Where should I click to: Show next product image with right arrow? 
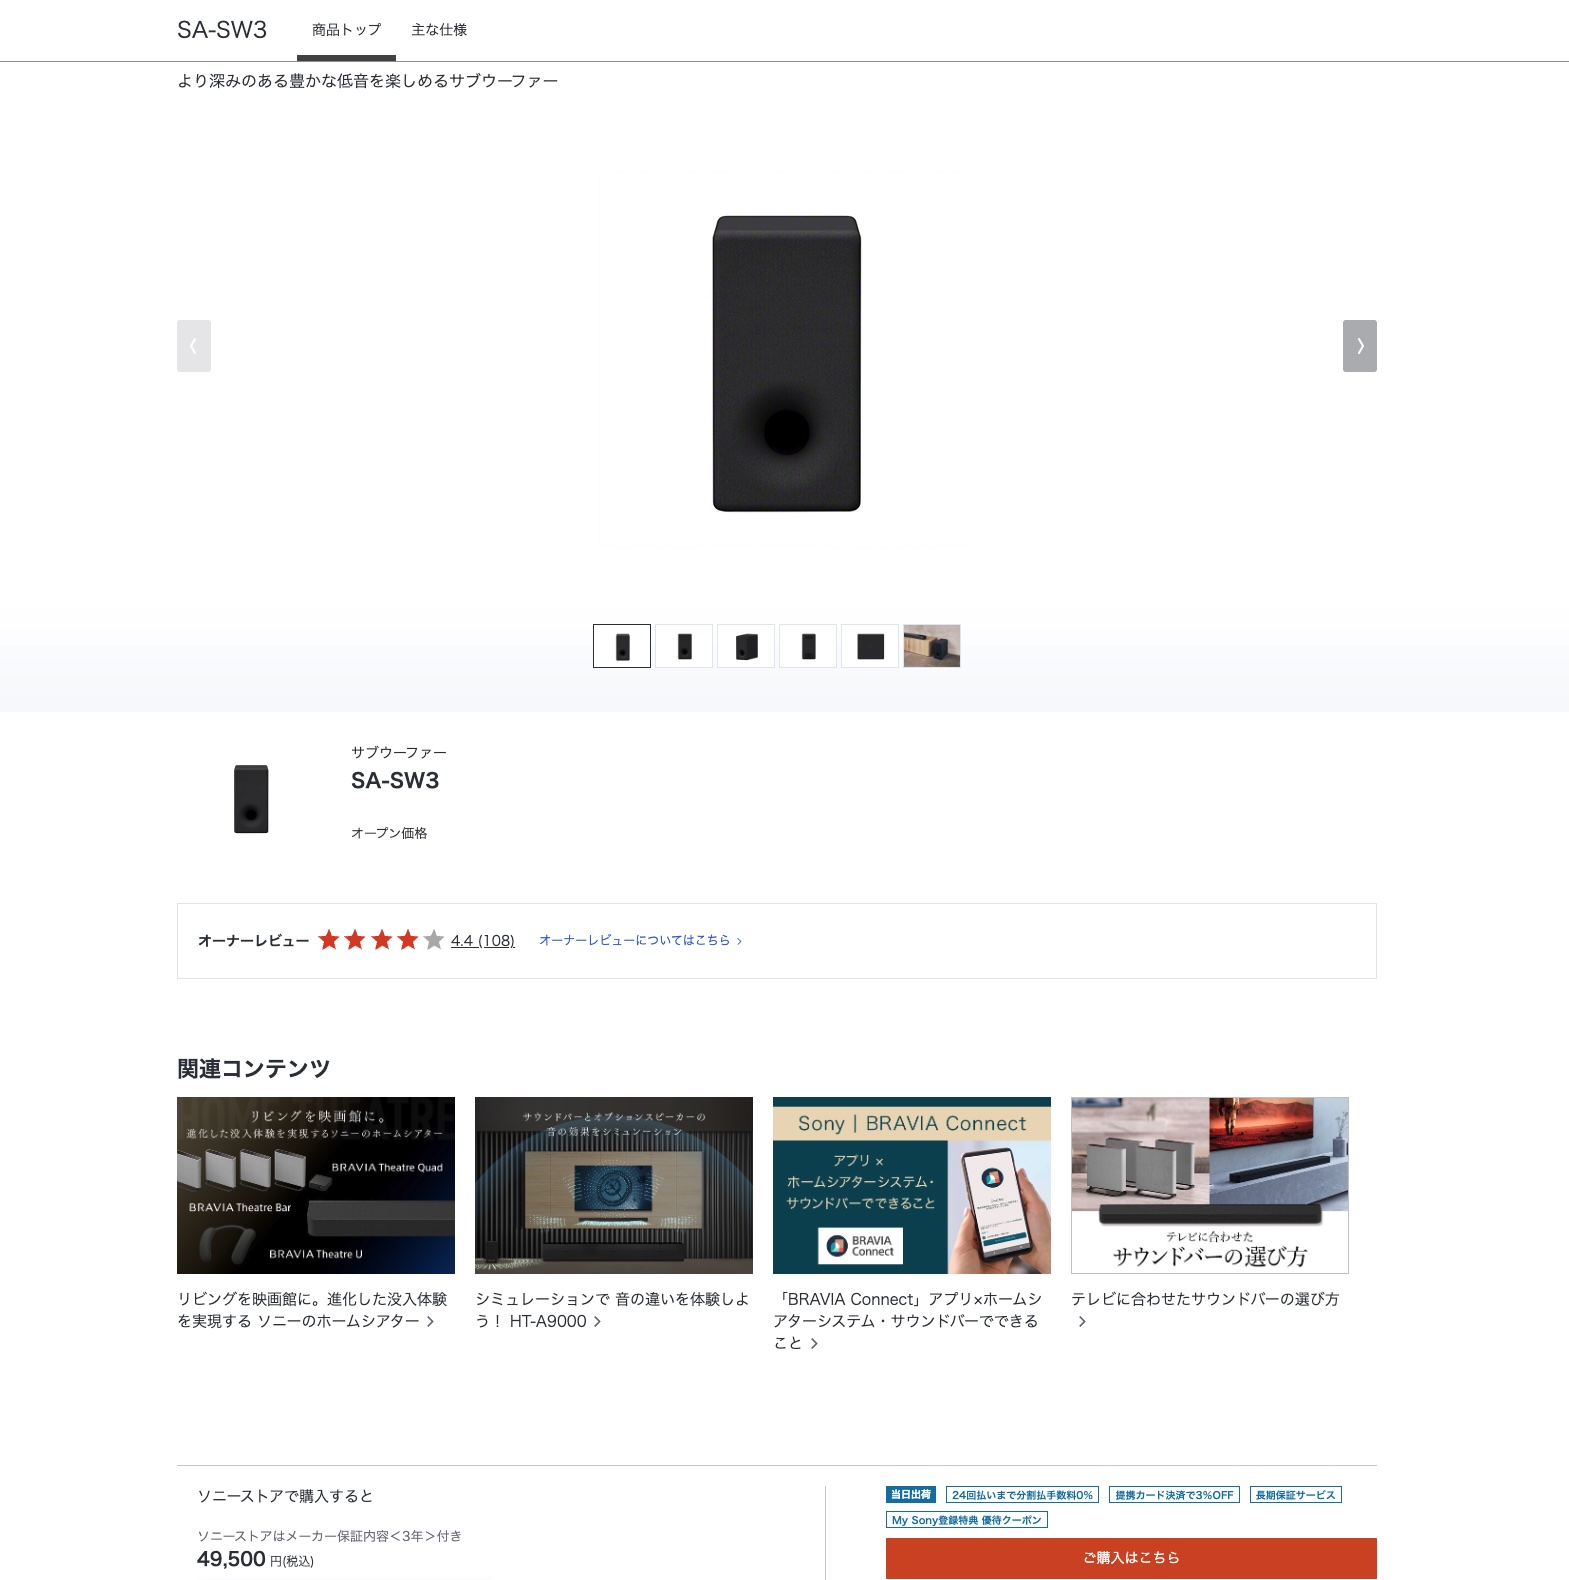coord(1359,346)
